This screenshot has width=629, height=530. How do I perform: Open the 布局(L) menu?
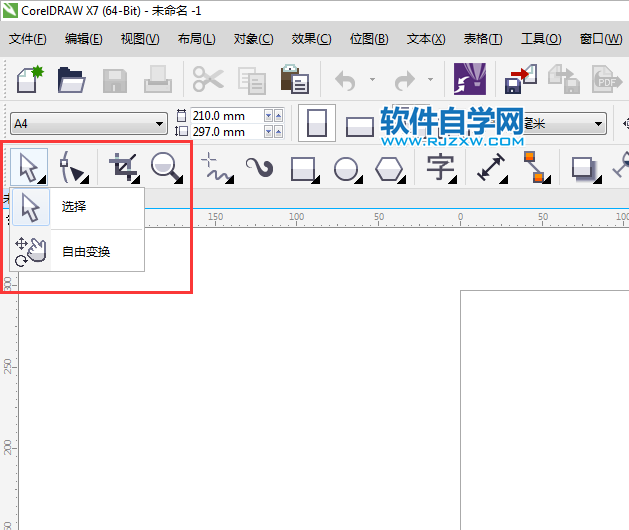[197, 39]
